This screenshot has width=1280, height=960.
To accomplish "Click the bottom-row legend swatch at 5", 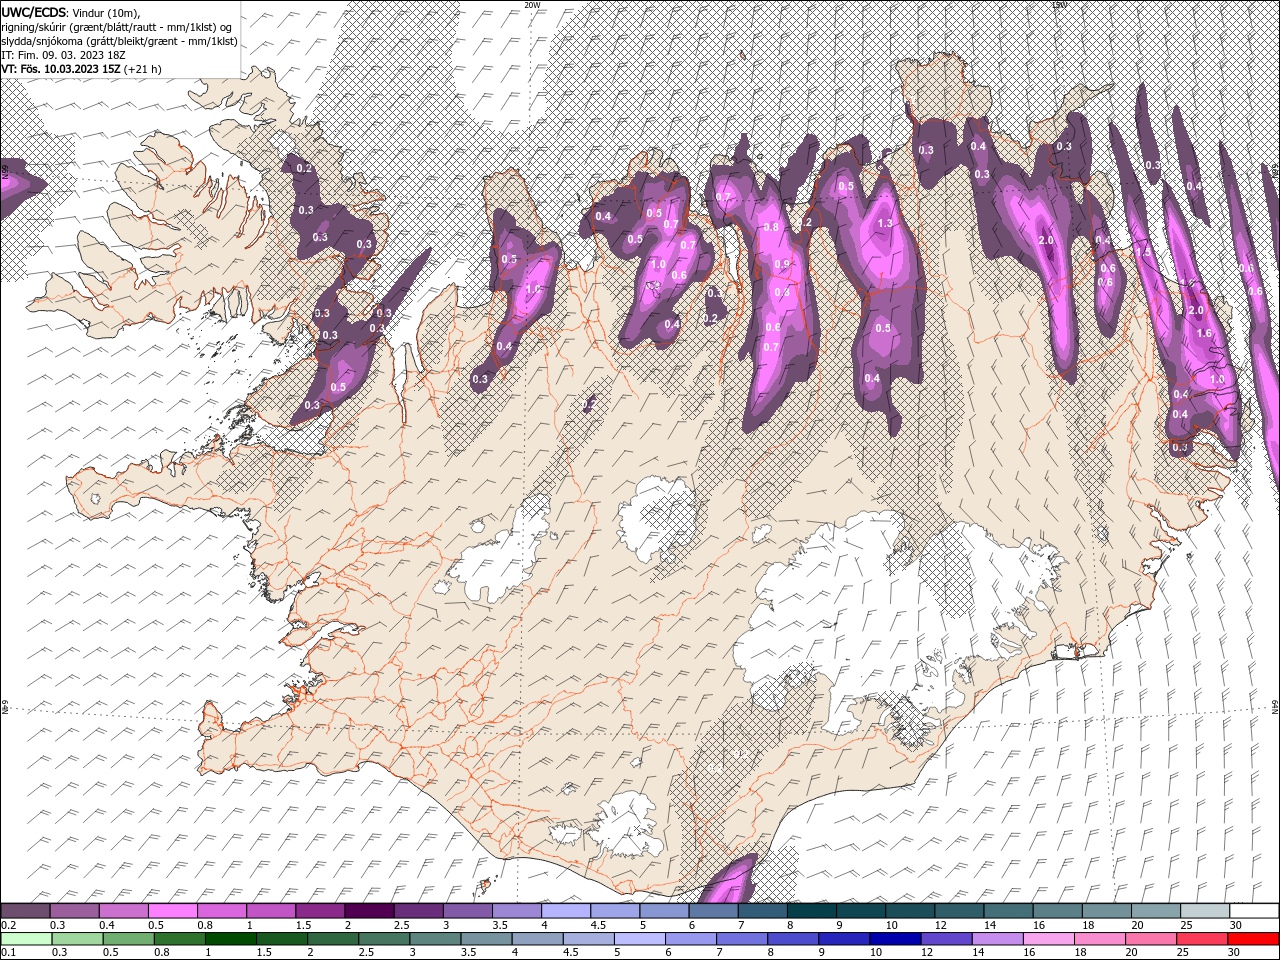I will point(639,939).
